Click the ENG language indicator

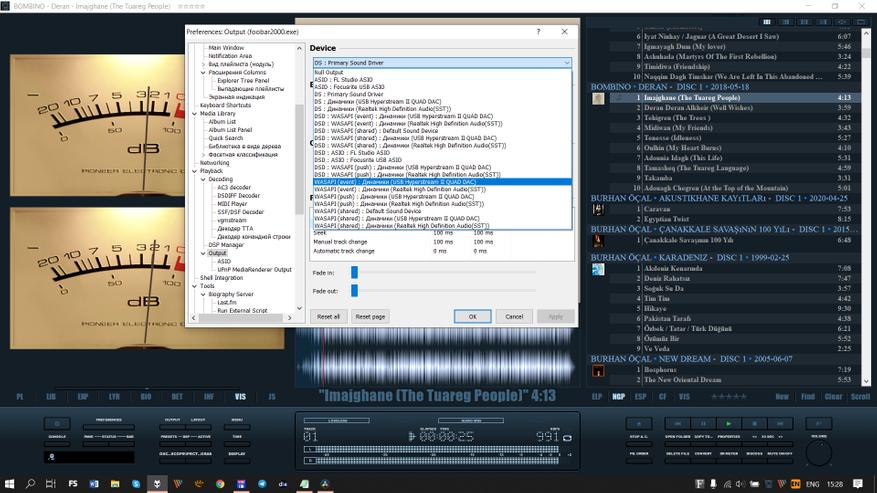[813, 484]
